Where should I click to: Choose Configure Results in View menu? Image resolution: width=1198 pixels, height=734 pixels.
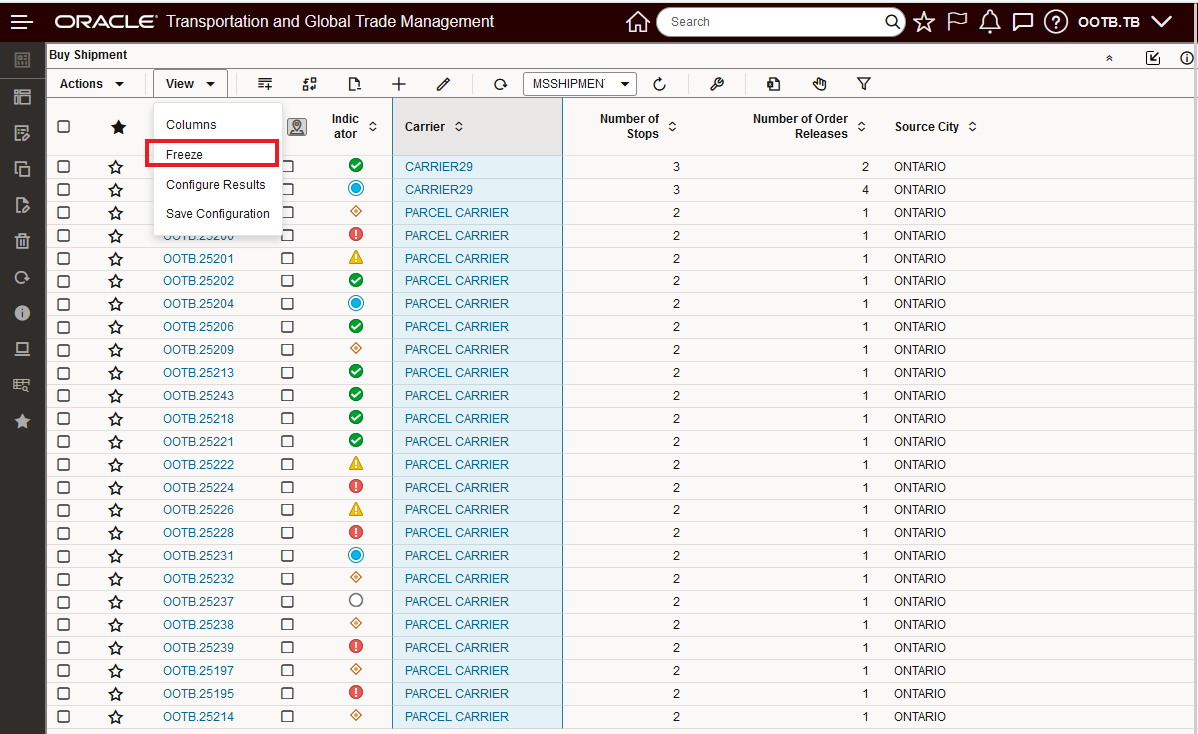(x=215, y=185)
